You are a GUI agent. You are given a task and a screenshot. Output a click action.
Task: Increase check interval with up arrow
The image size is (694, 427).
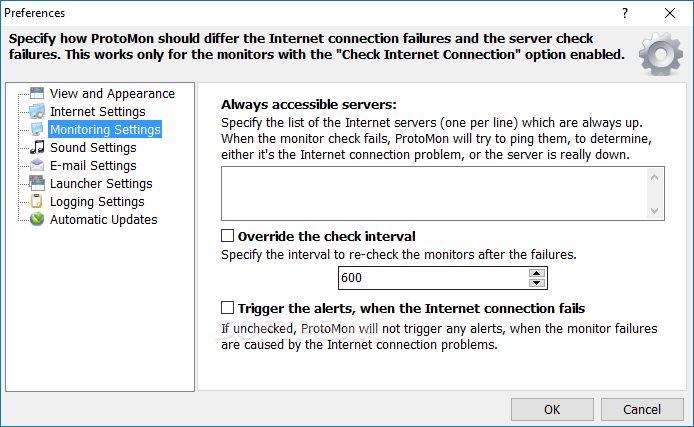[536, 273]
